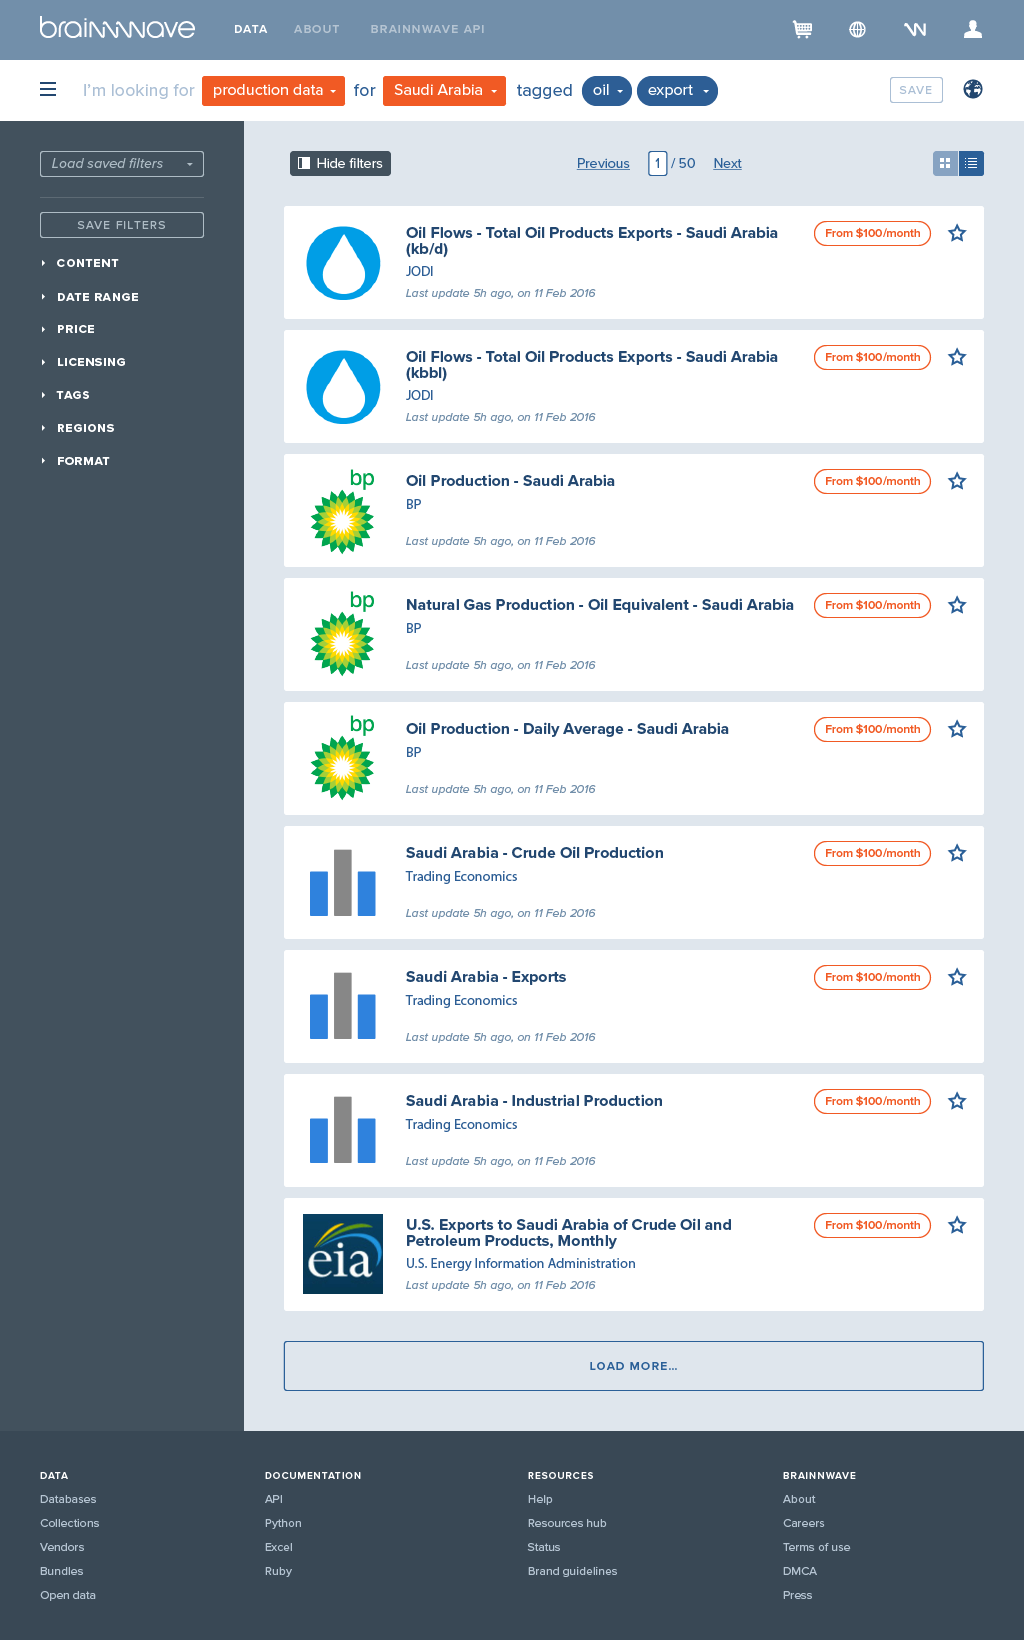Switch to list view
1024x1640 pixels.
971,163
